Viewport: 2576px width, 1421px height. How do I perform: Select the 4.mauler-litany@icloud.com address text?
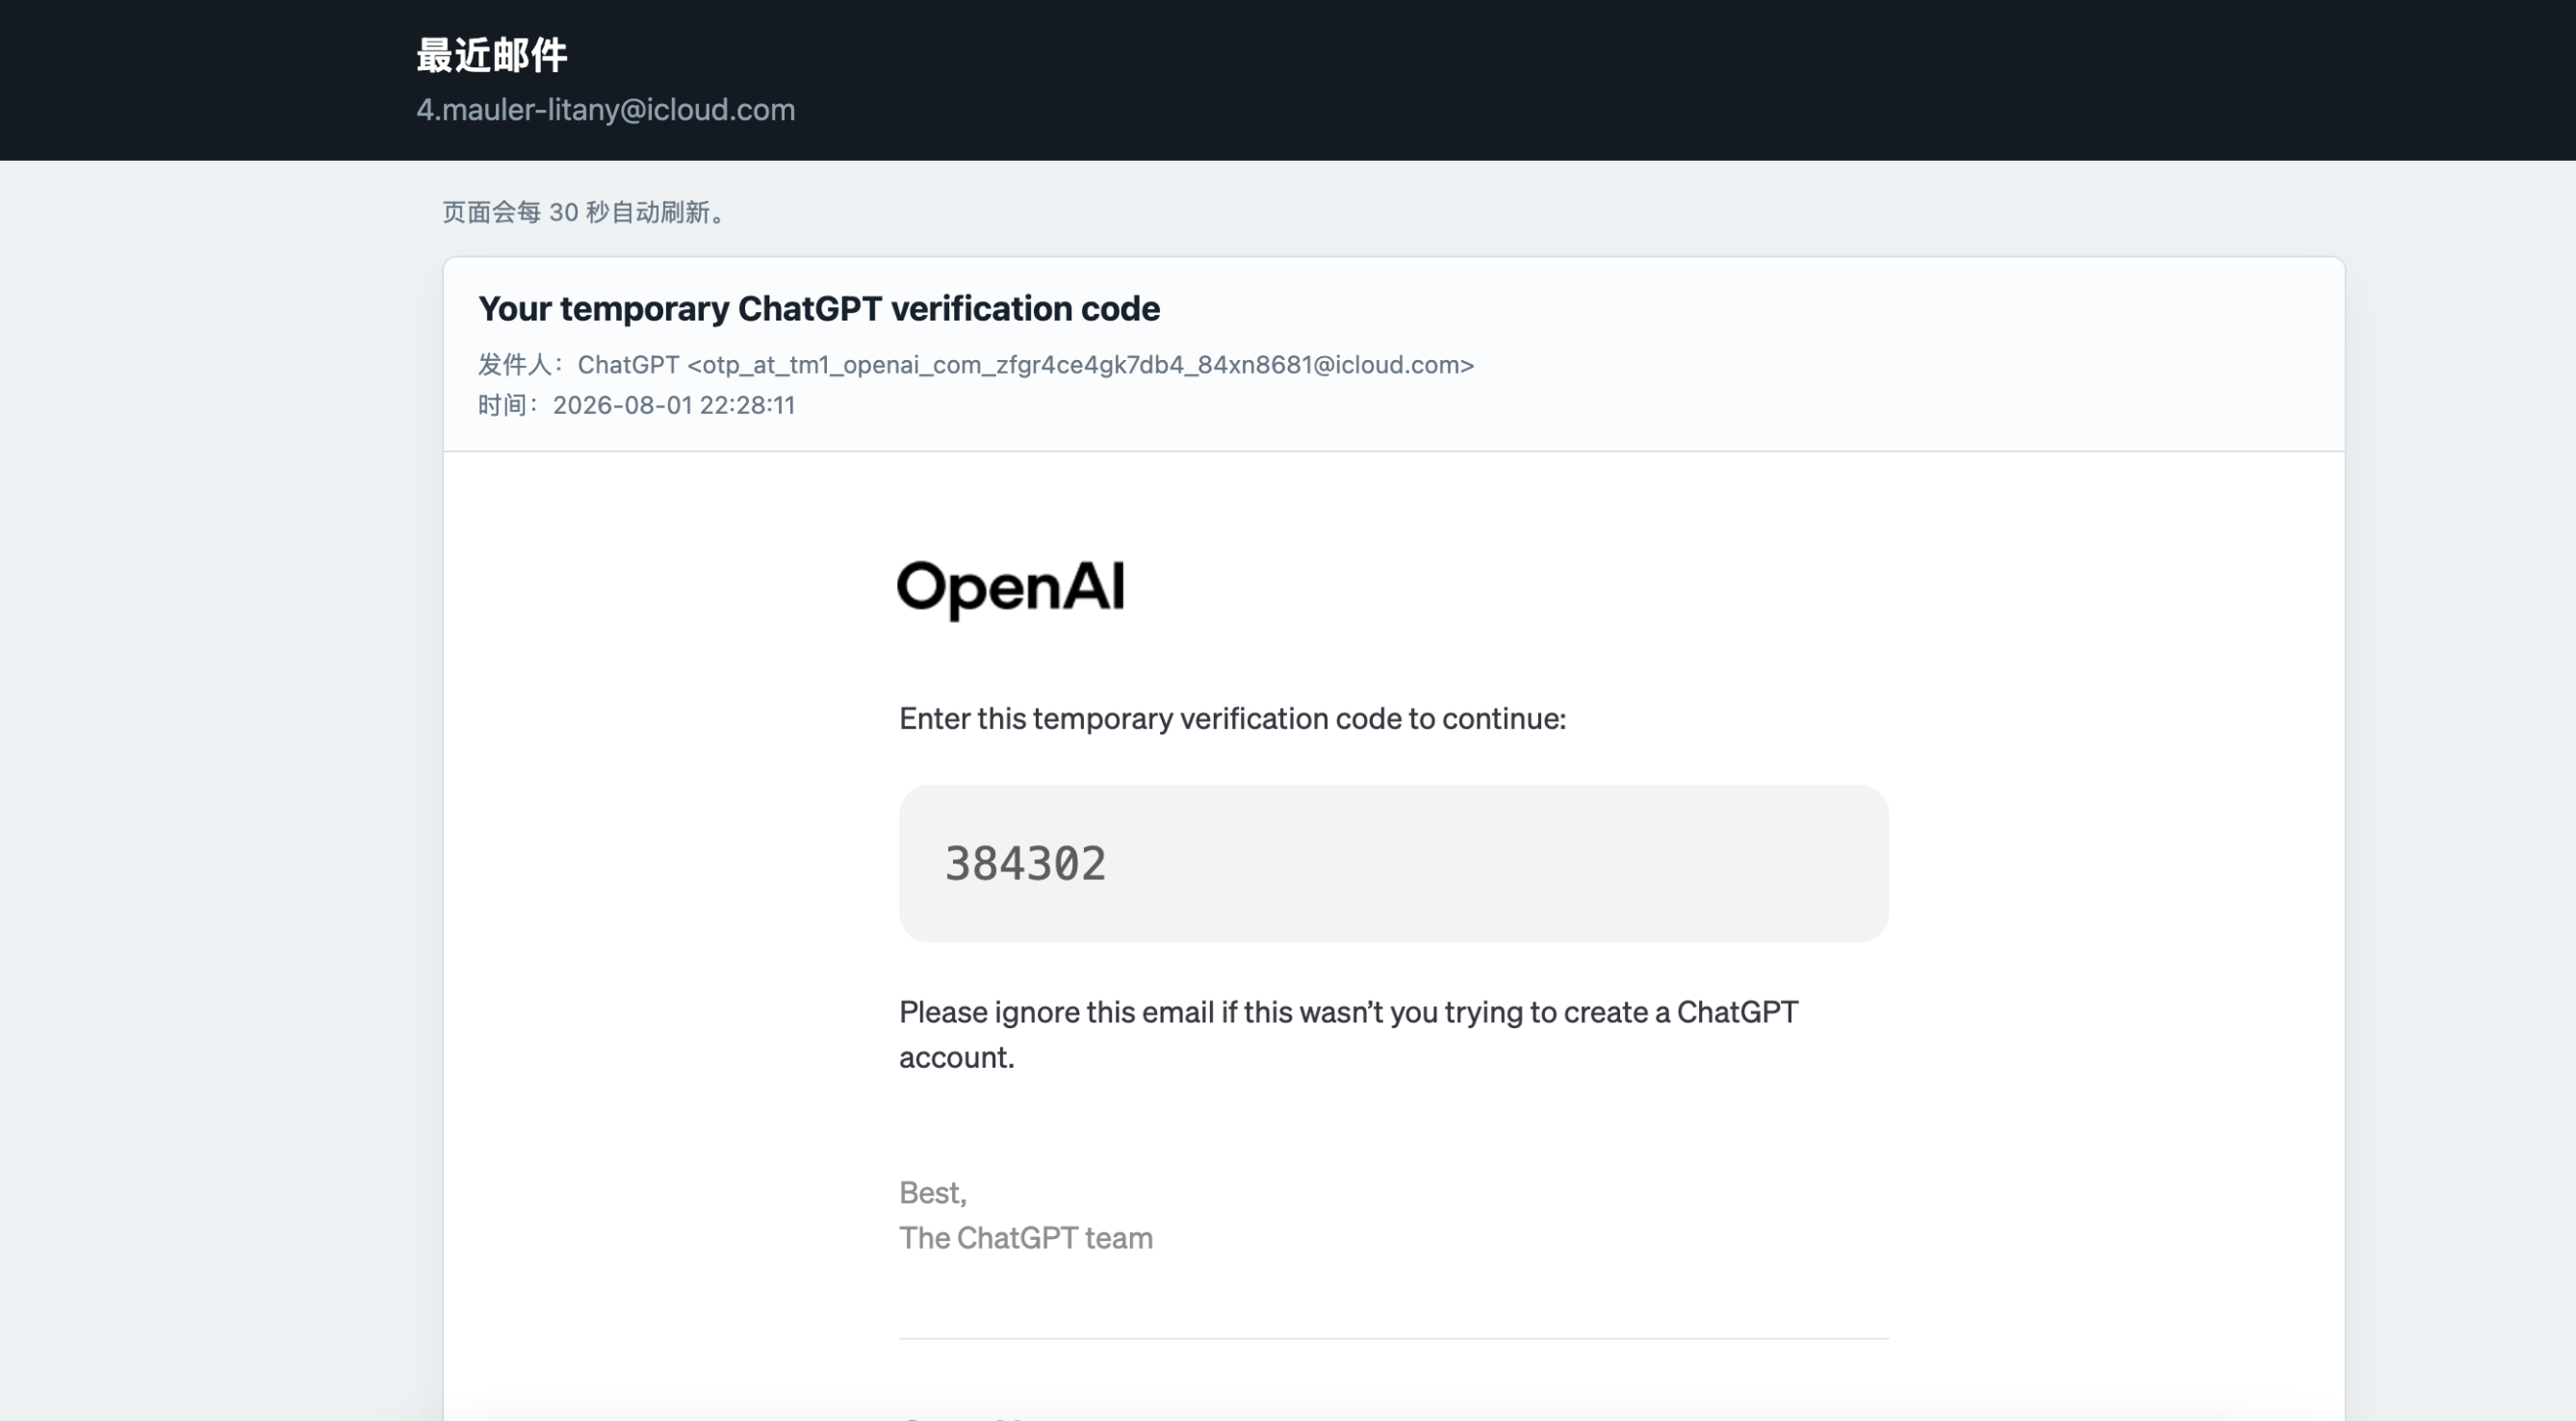(606, 109)
